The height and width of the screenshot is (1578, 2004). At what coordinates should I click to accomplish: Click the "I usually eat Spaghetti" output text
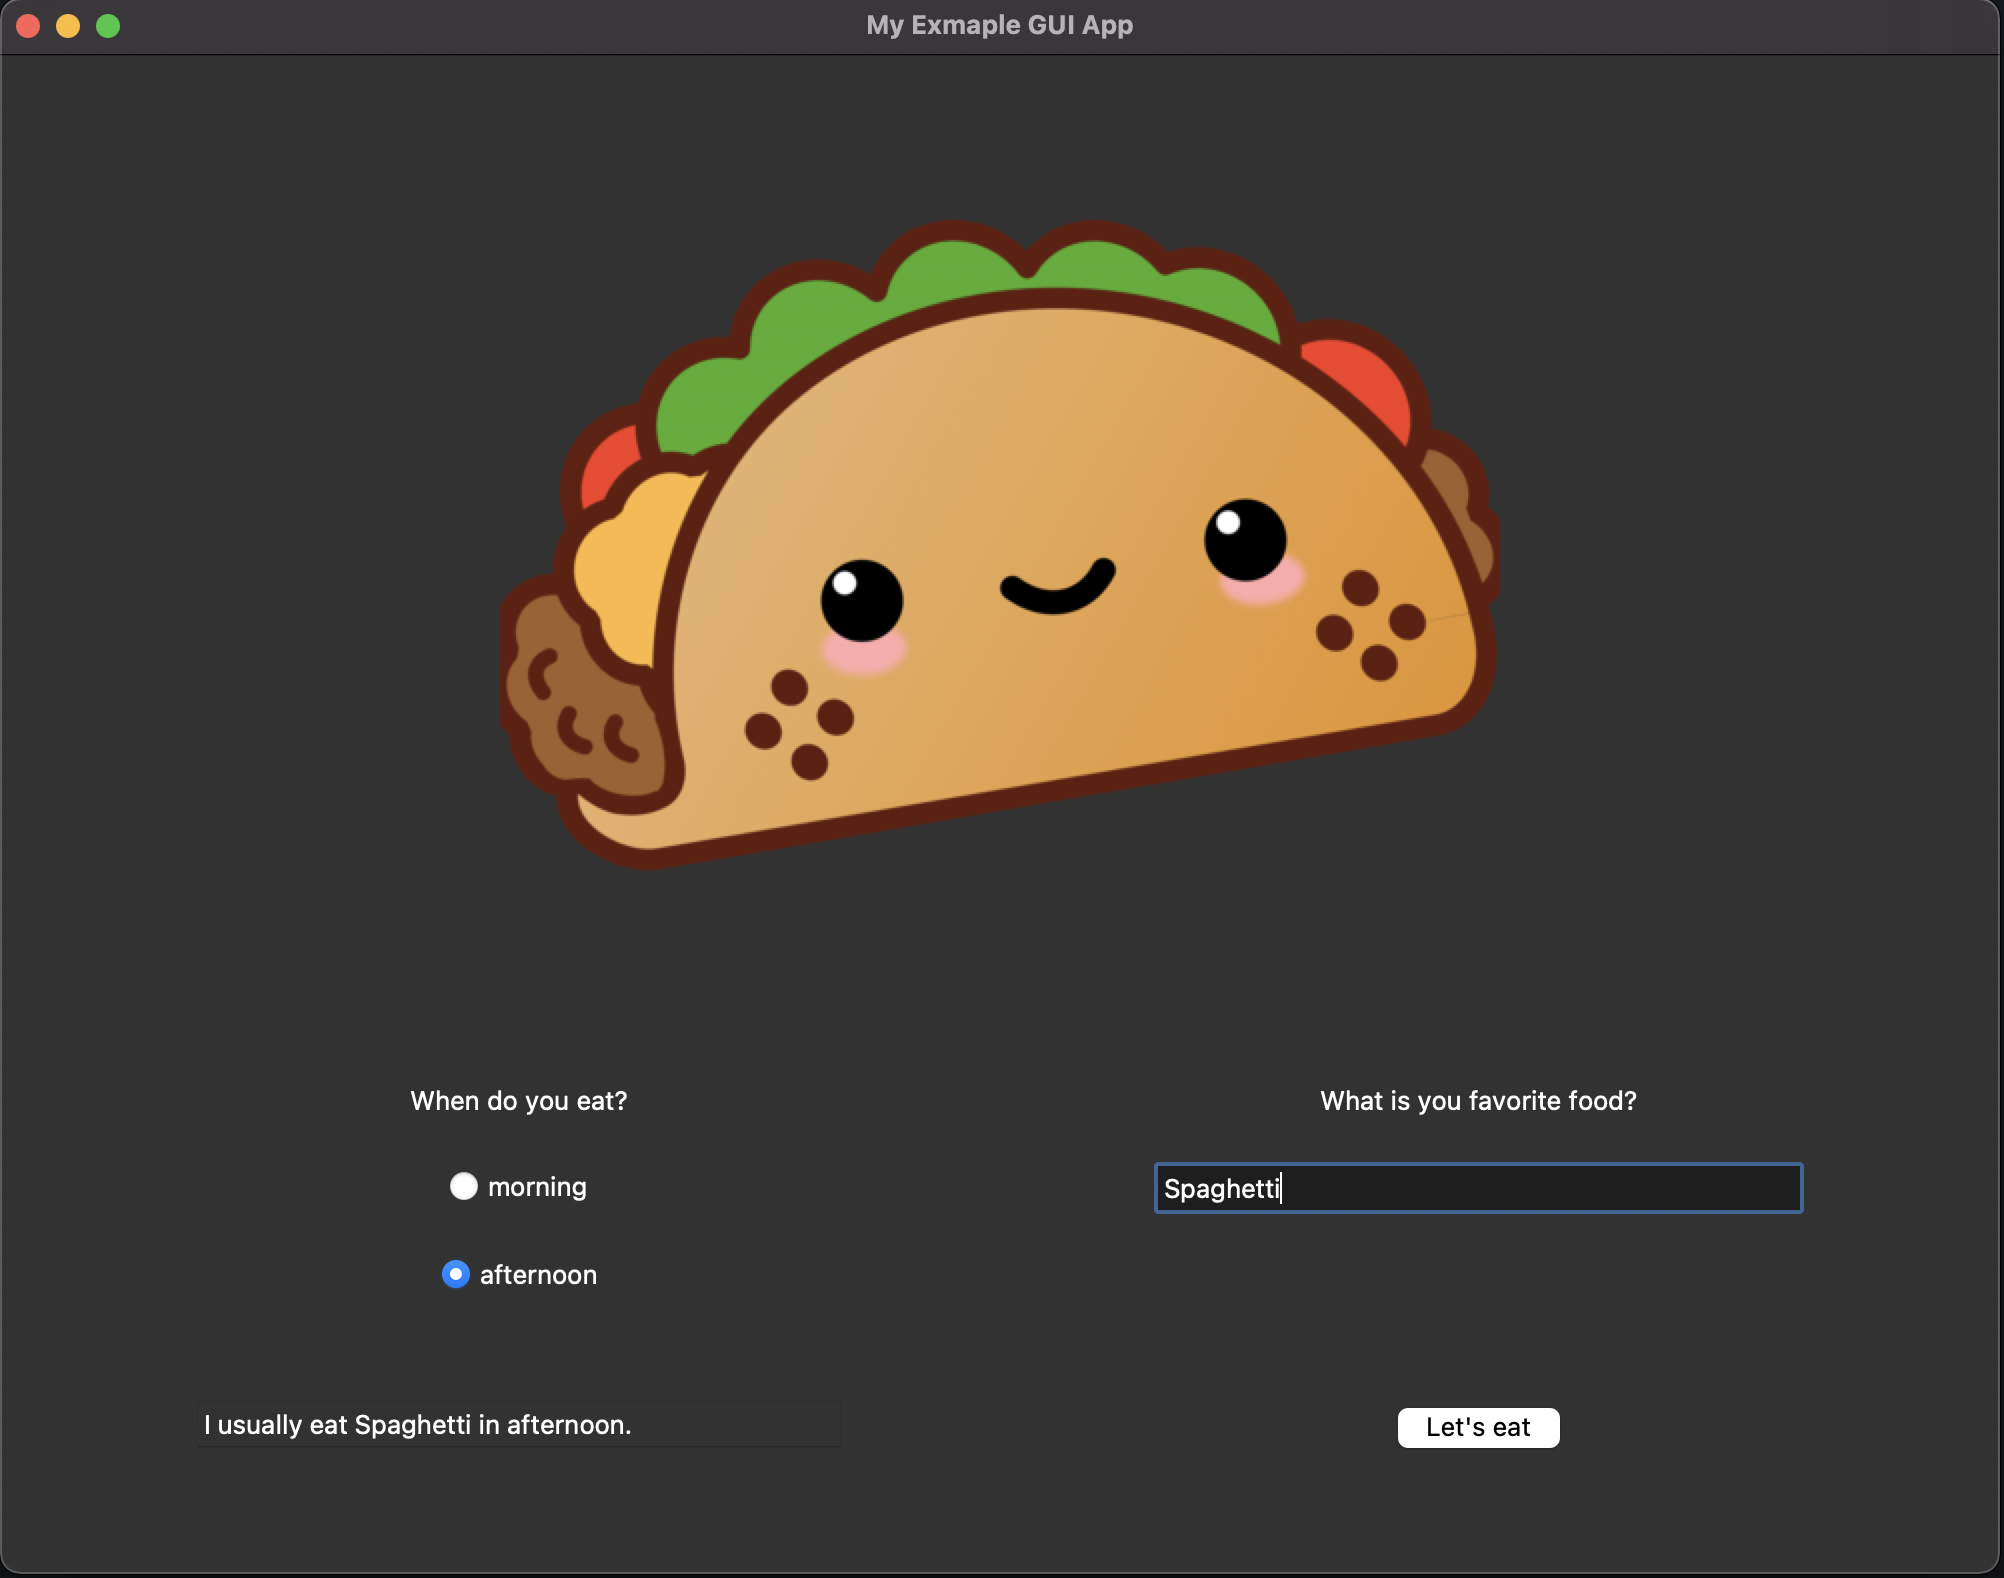coord(418,1425)
